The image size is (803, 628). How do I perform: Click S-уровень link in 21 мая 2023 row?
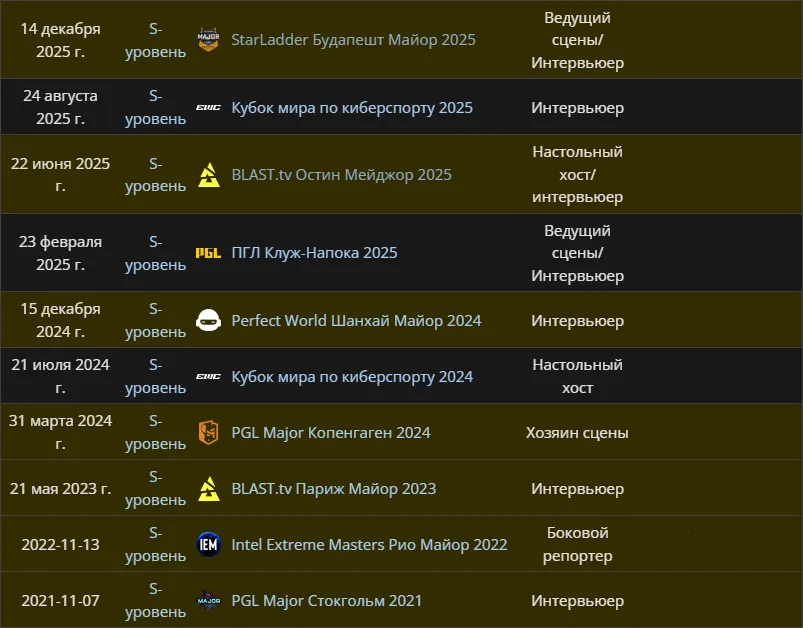point(155,488)
